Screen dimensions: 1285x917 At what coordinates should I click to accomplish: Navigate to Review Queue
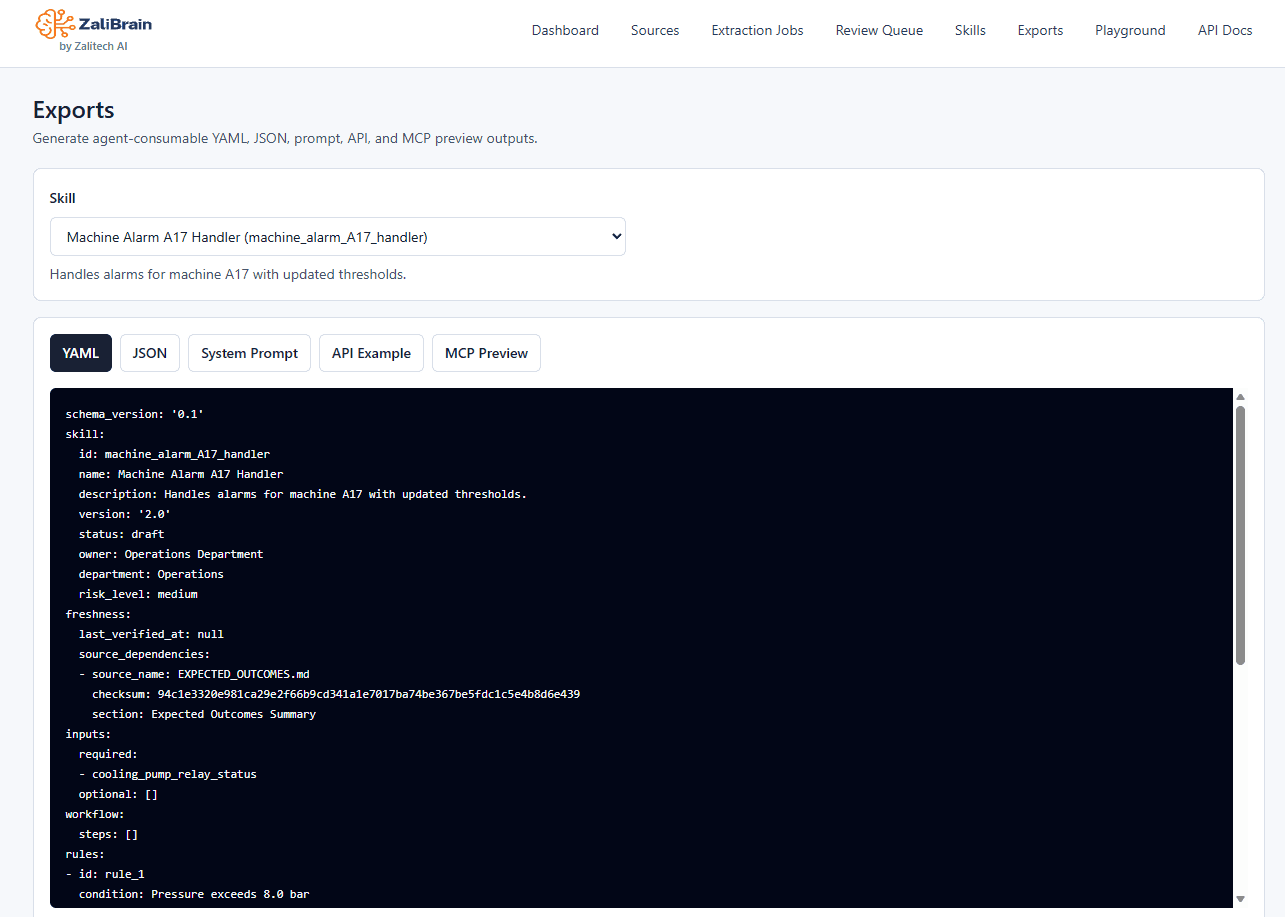pyautogui.click(x=879, y=30)
